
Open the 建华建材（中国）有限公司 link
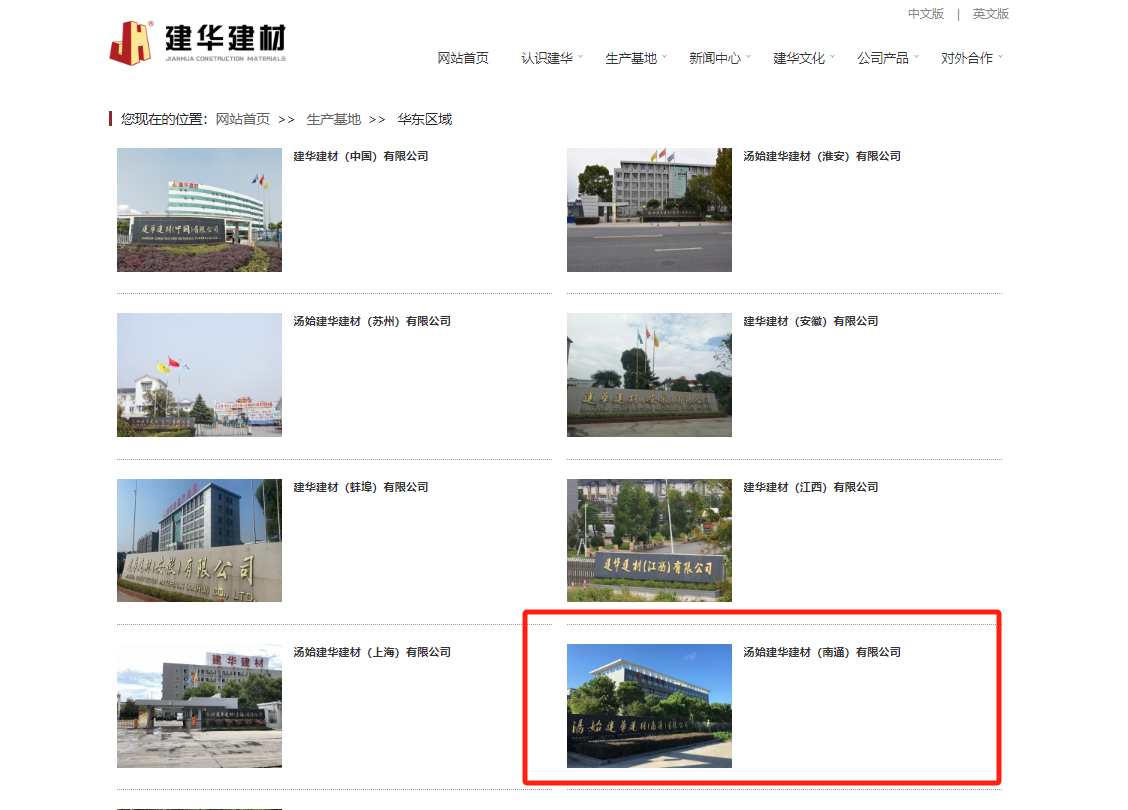pyautogui.click(x=360, y=156)
